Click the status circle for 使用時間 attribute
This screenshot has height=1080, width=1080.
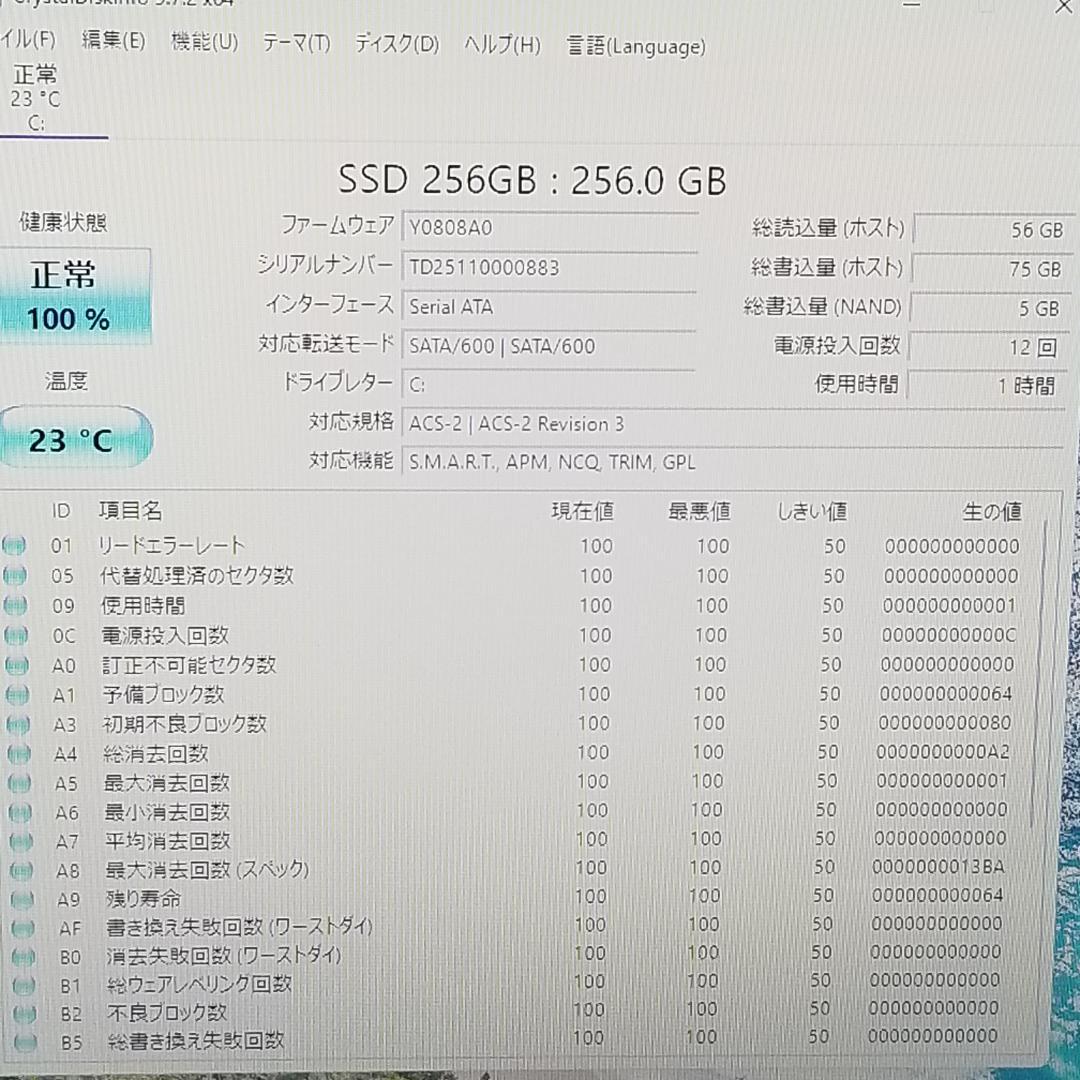pos(16,605)
